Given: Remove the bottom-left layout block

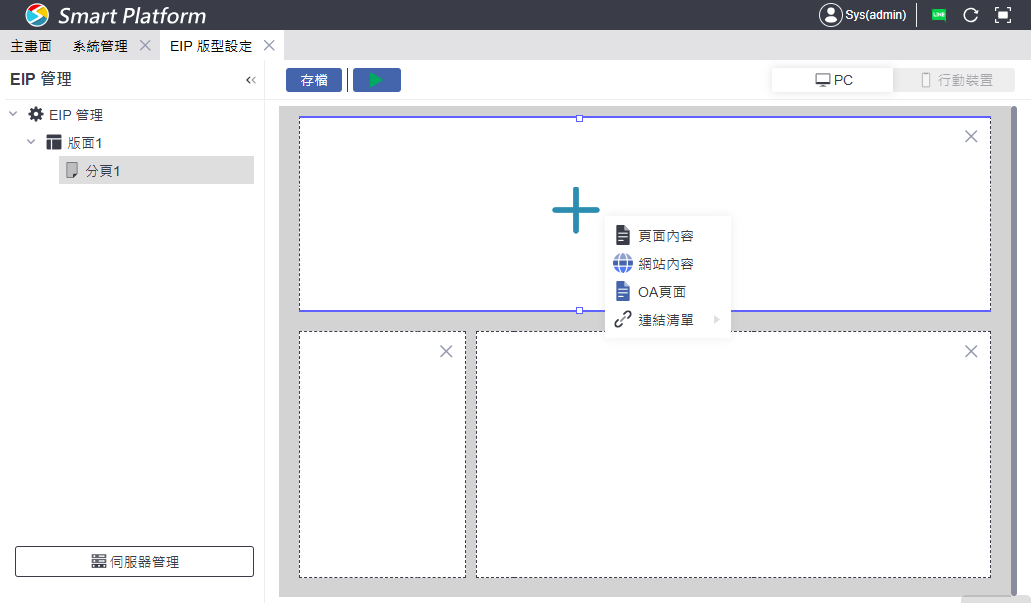Looking at the screenshot, I should coord(446,351).
